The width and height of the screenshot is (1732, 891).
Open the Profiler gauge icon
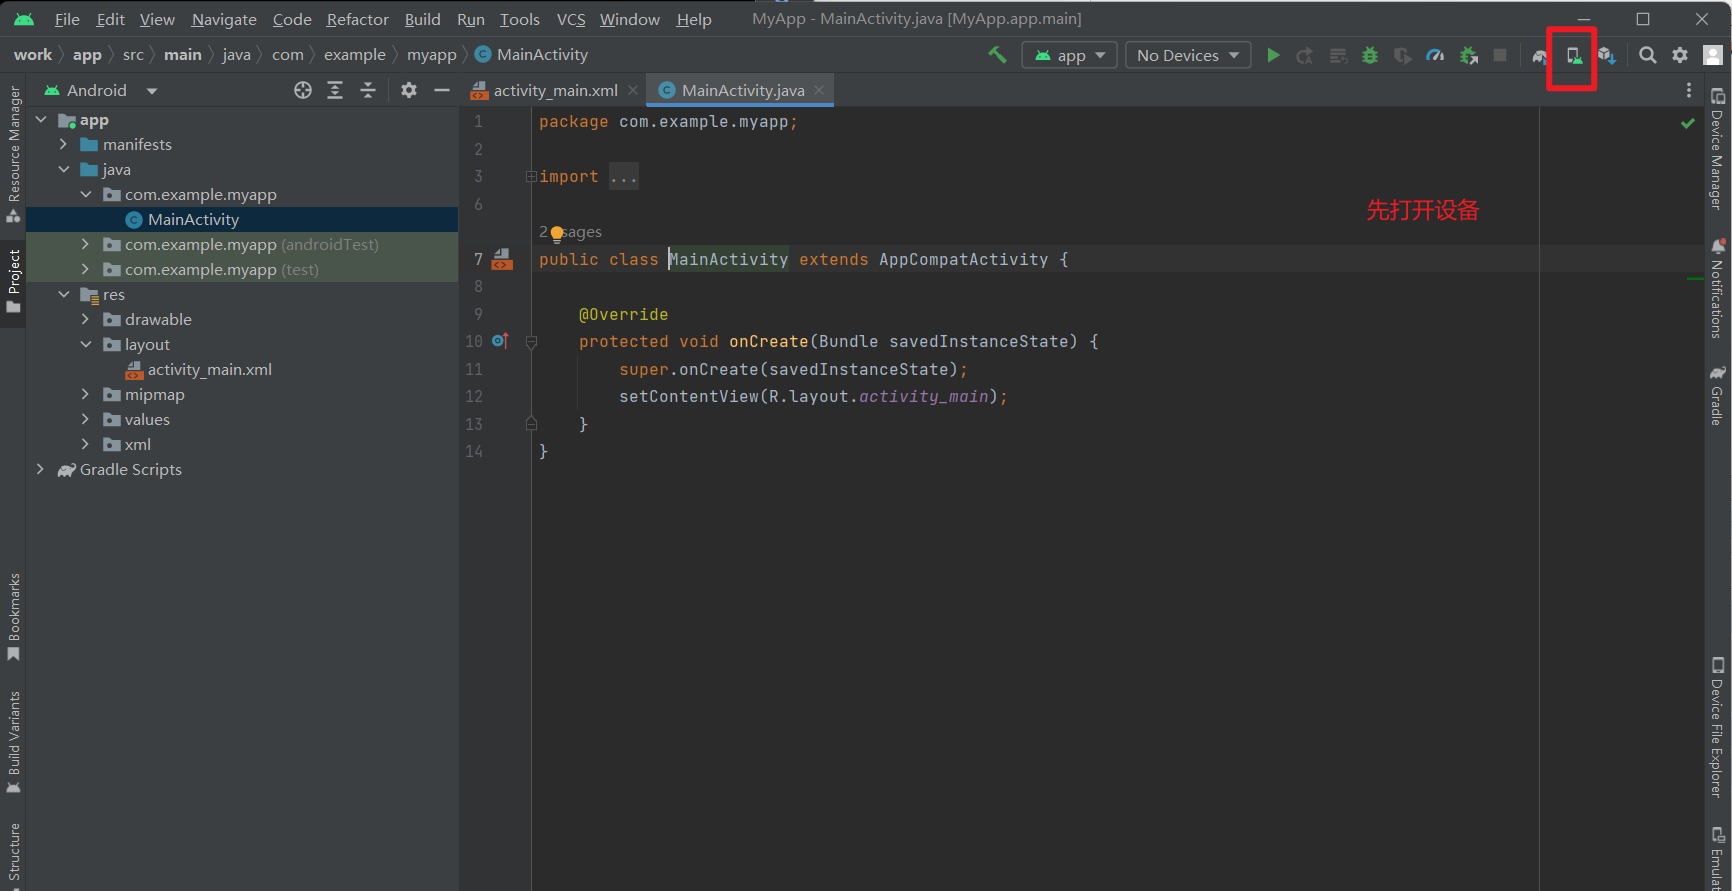coord(1435,56)
